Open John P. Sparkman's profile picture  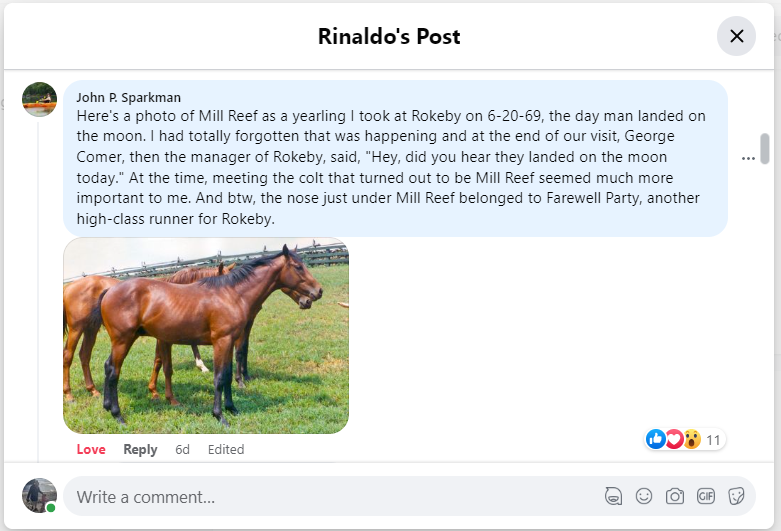(x=39, y=99)
